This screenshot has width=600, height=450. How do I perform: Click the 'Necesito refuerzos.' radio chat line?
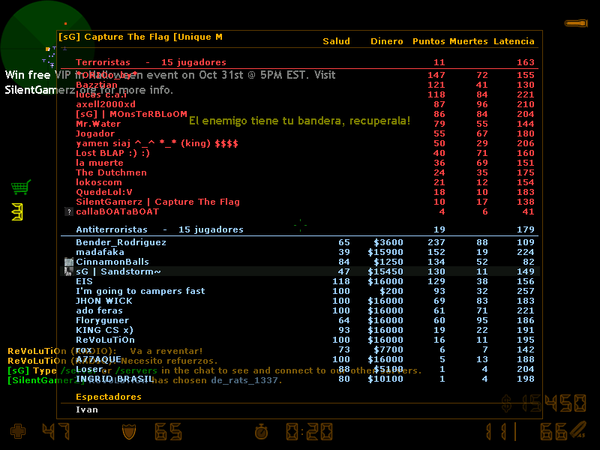click(x=112, y=361)
